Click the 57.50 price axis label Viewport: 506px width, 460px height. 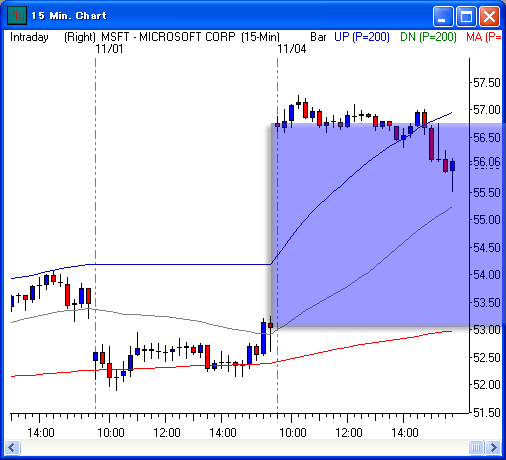click(487, 82)
